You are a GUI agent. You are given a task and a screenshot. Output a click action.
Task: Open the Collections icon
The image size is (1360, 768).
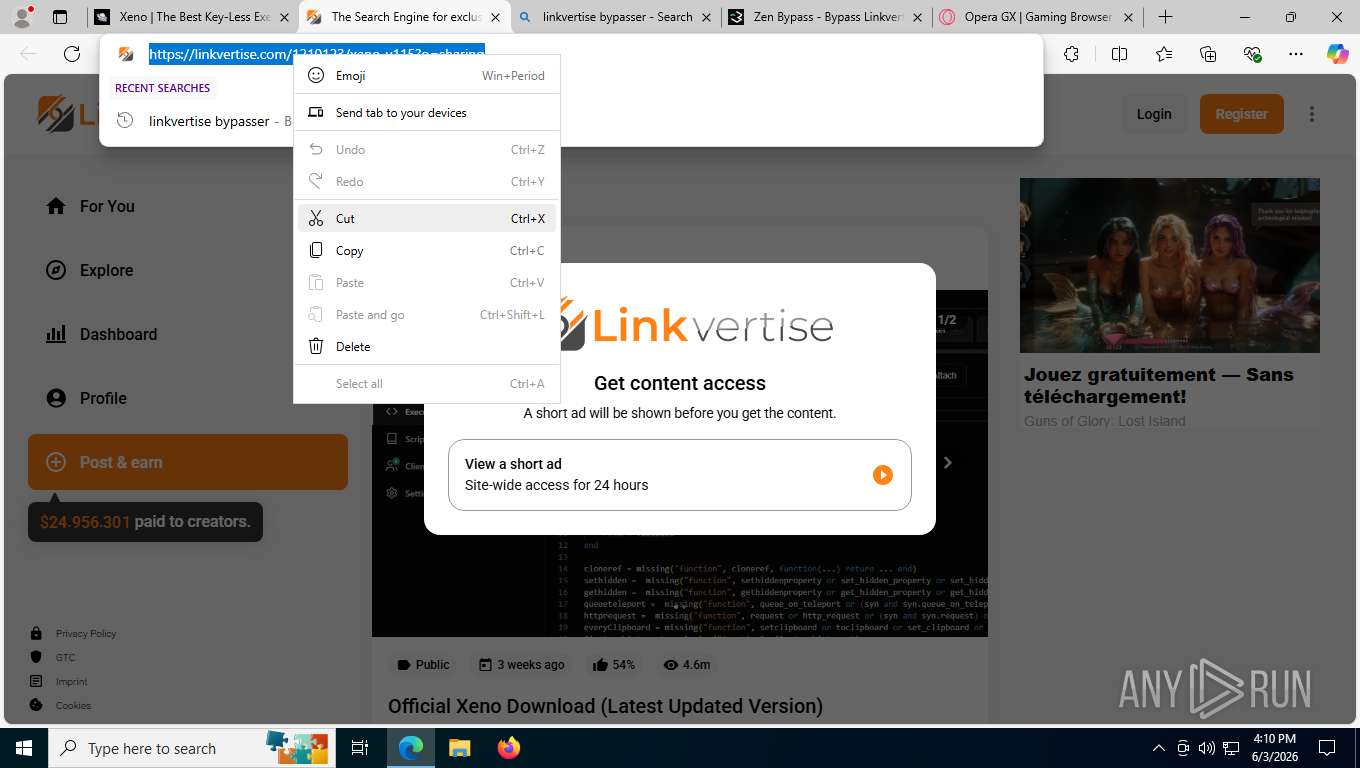coord(1208,54)
